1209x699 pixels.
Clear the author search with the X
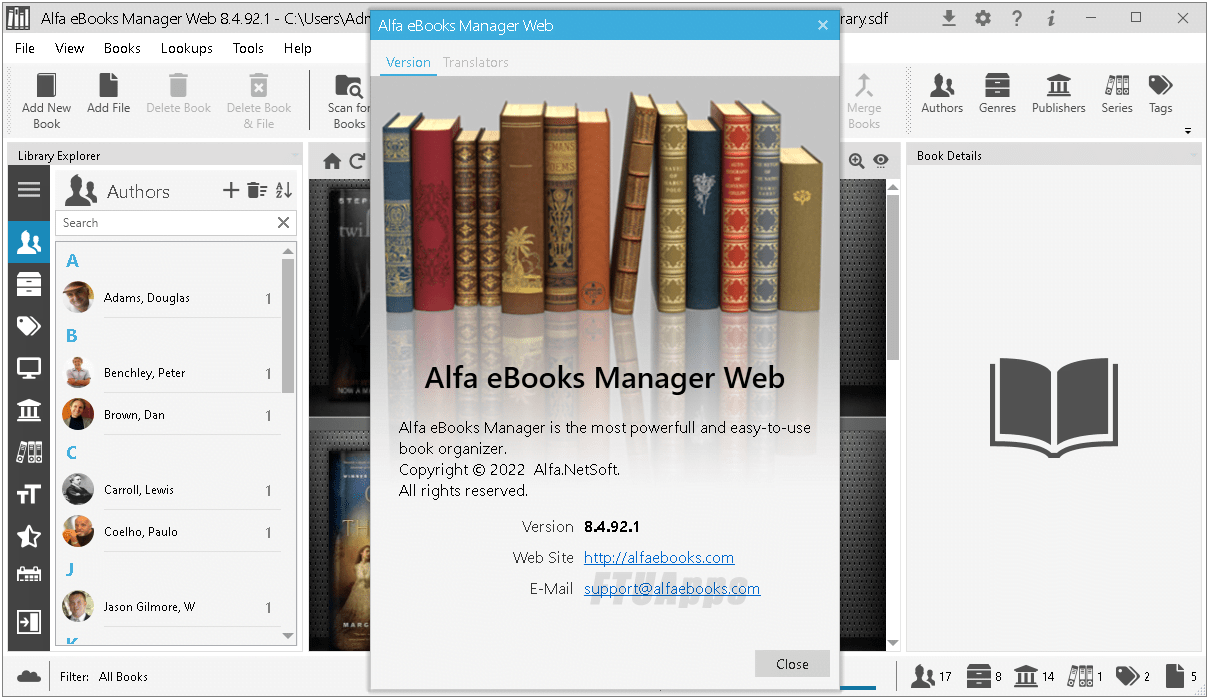point(284,223)
